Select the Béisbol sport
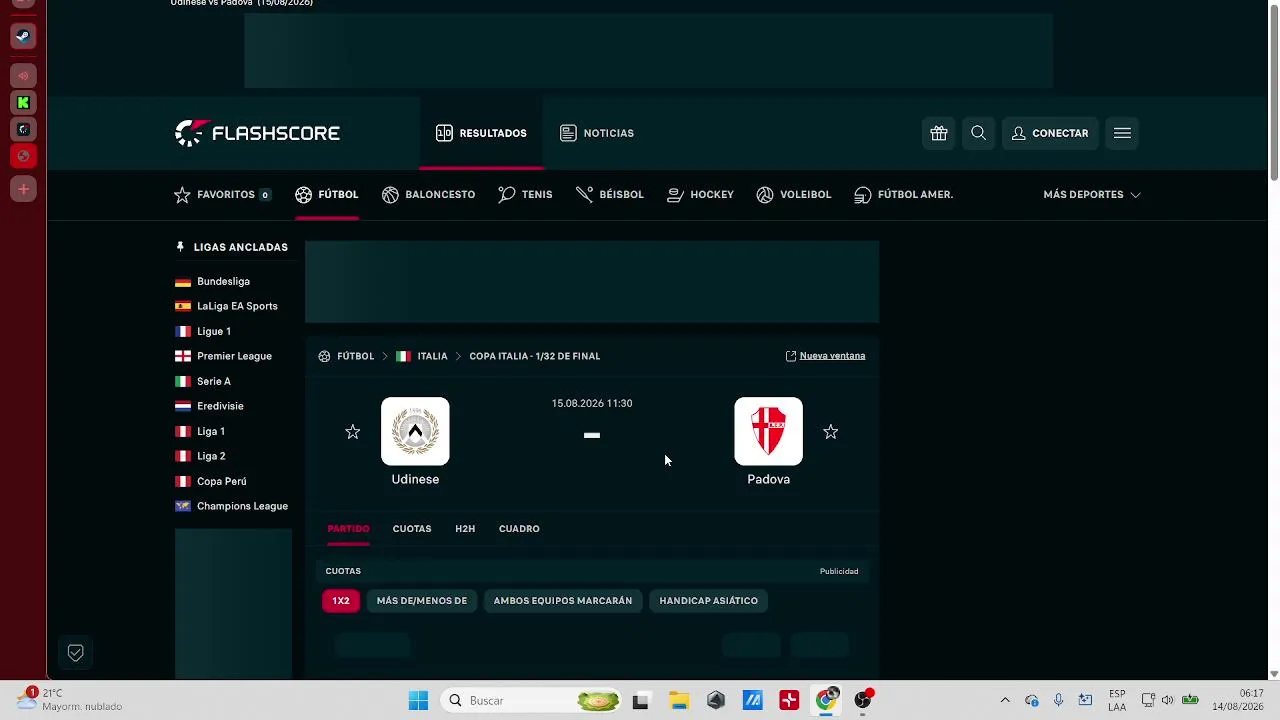 (x=610, y=194)
